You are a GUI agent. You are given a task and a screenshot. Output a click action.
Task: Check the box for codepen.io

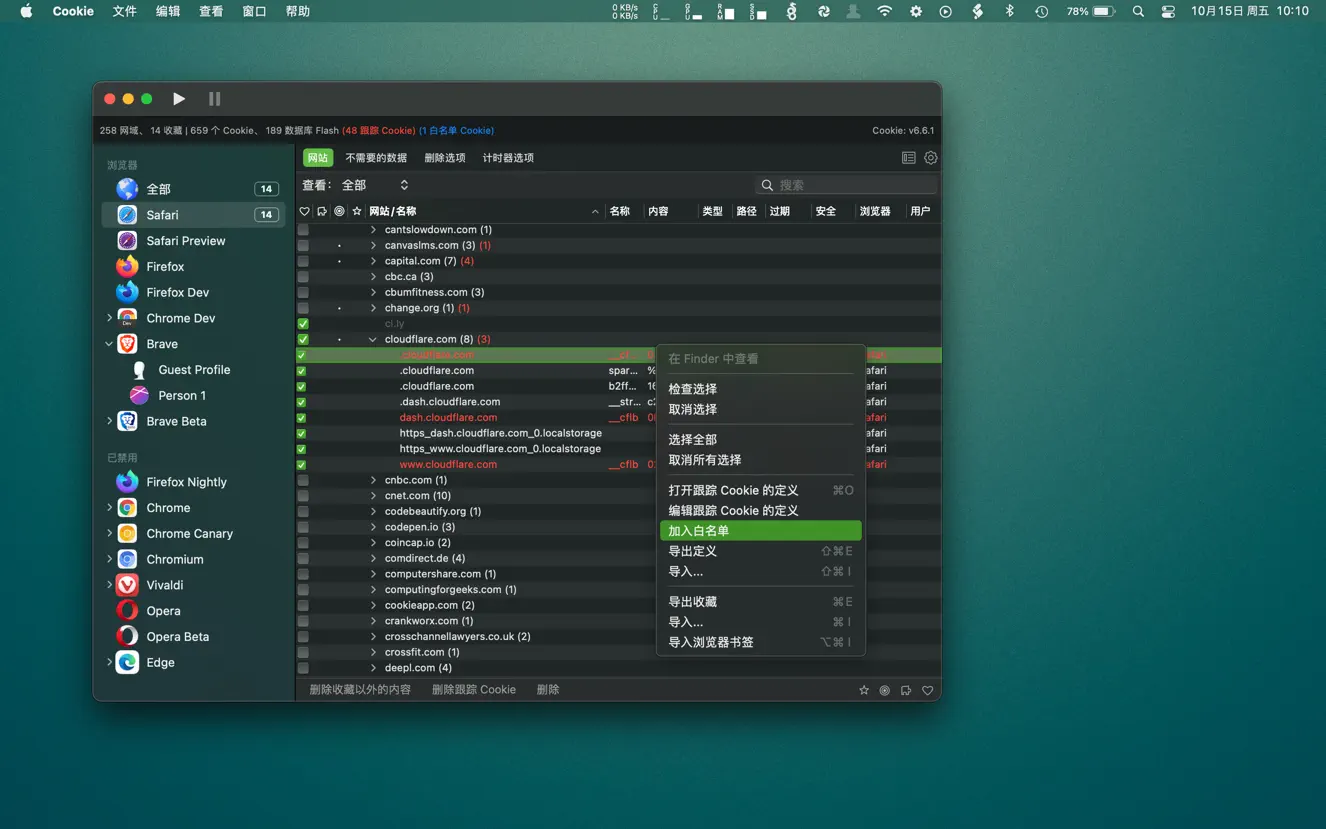click(303, 527)
